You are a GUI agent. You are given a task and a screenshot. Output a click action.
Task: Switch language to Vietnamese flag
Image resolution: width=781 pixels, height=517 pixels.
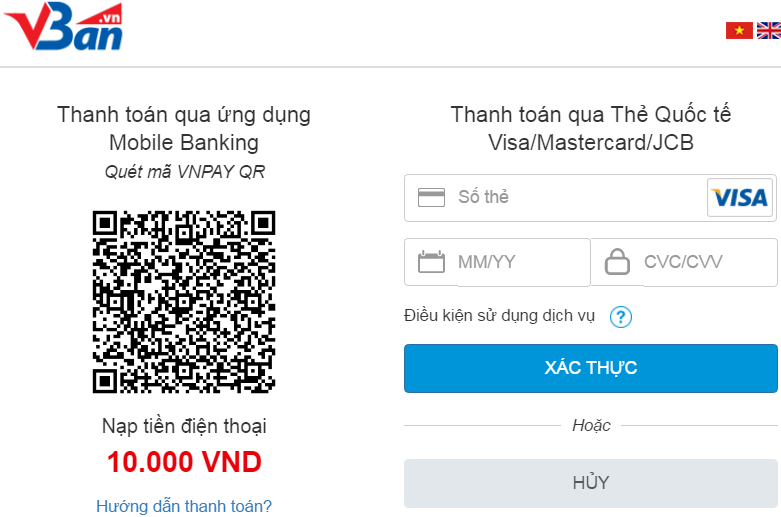point(739,31)
